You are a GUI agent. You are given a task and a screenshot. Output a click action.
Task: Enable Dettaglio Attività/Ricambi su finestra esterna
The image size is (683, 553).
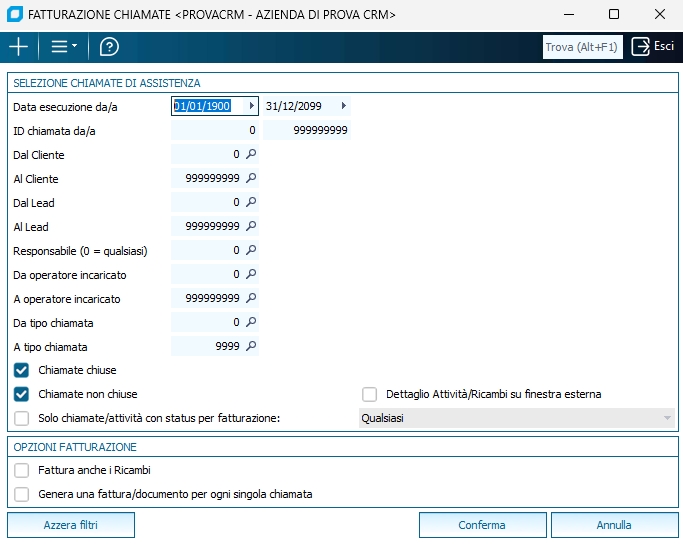click(x=369, y=395)
